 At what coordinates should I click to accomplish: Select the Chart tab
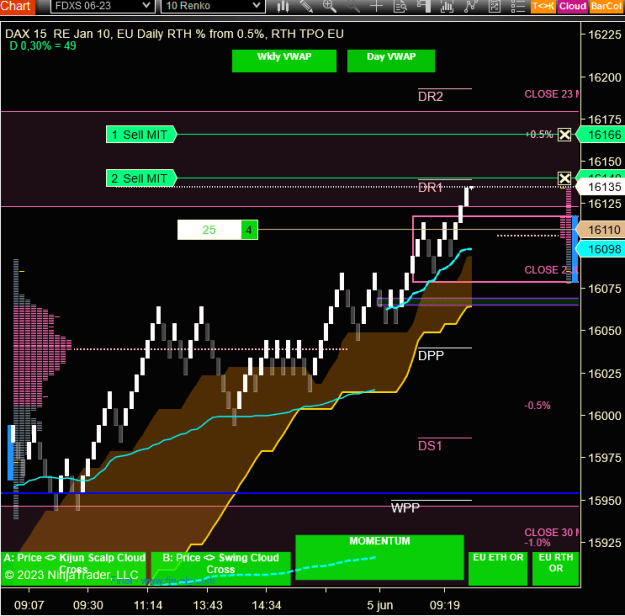pos(17,6)
